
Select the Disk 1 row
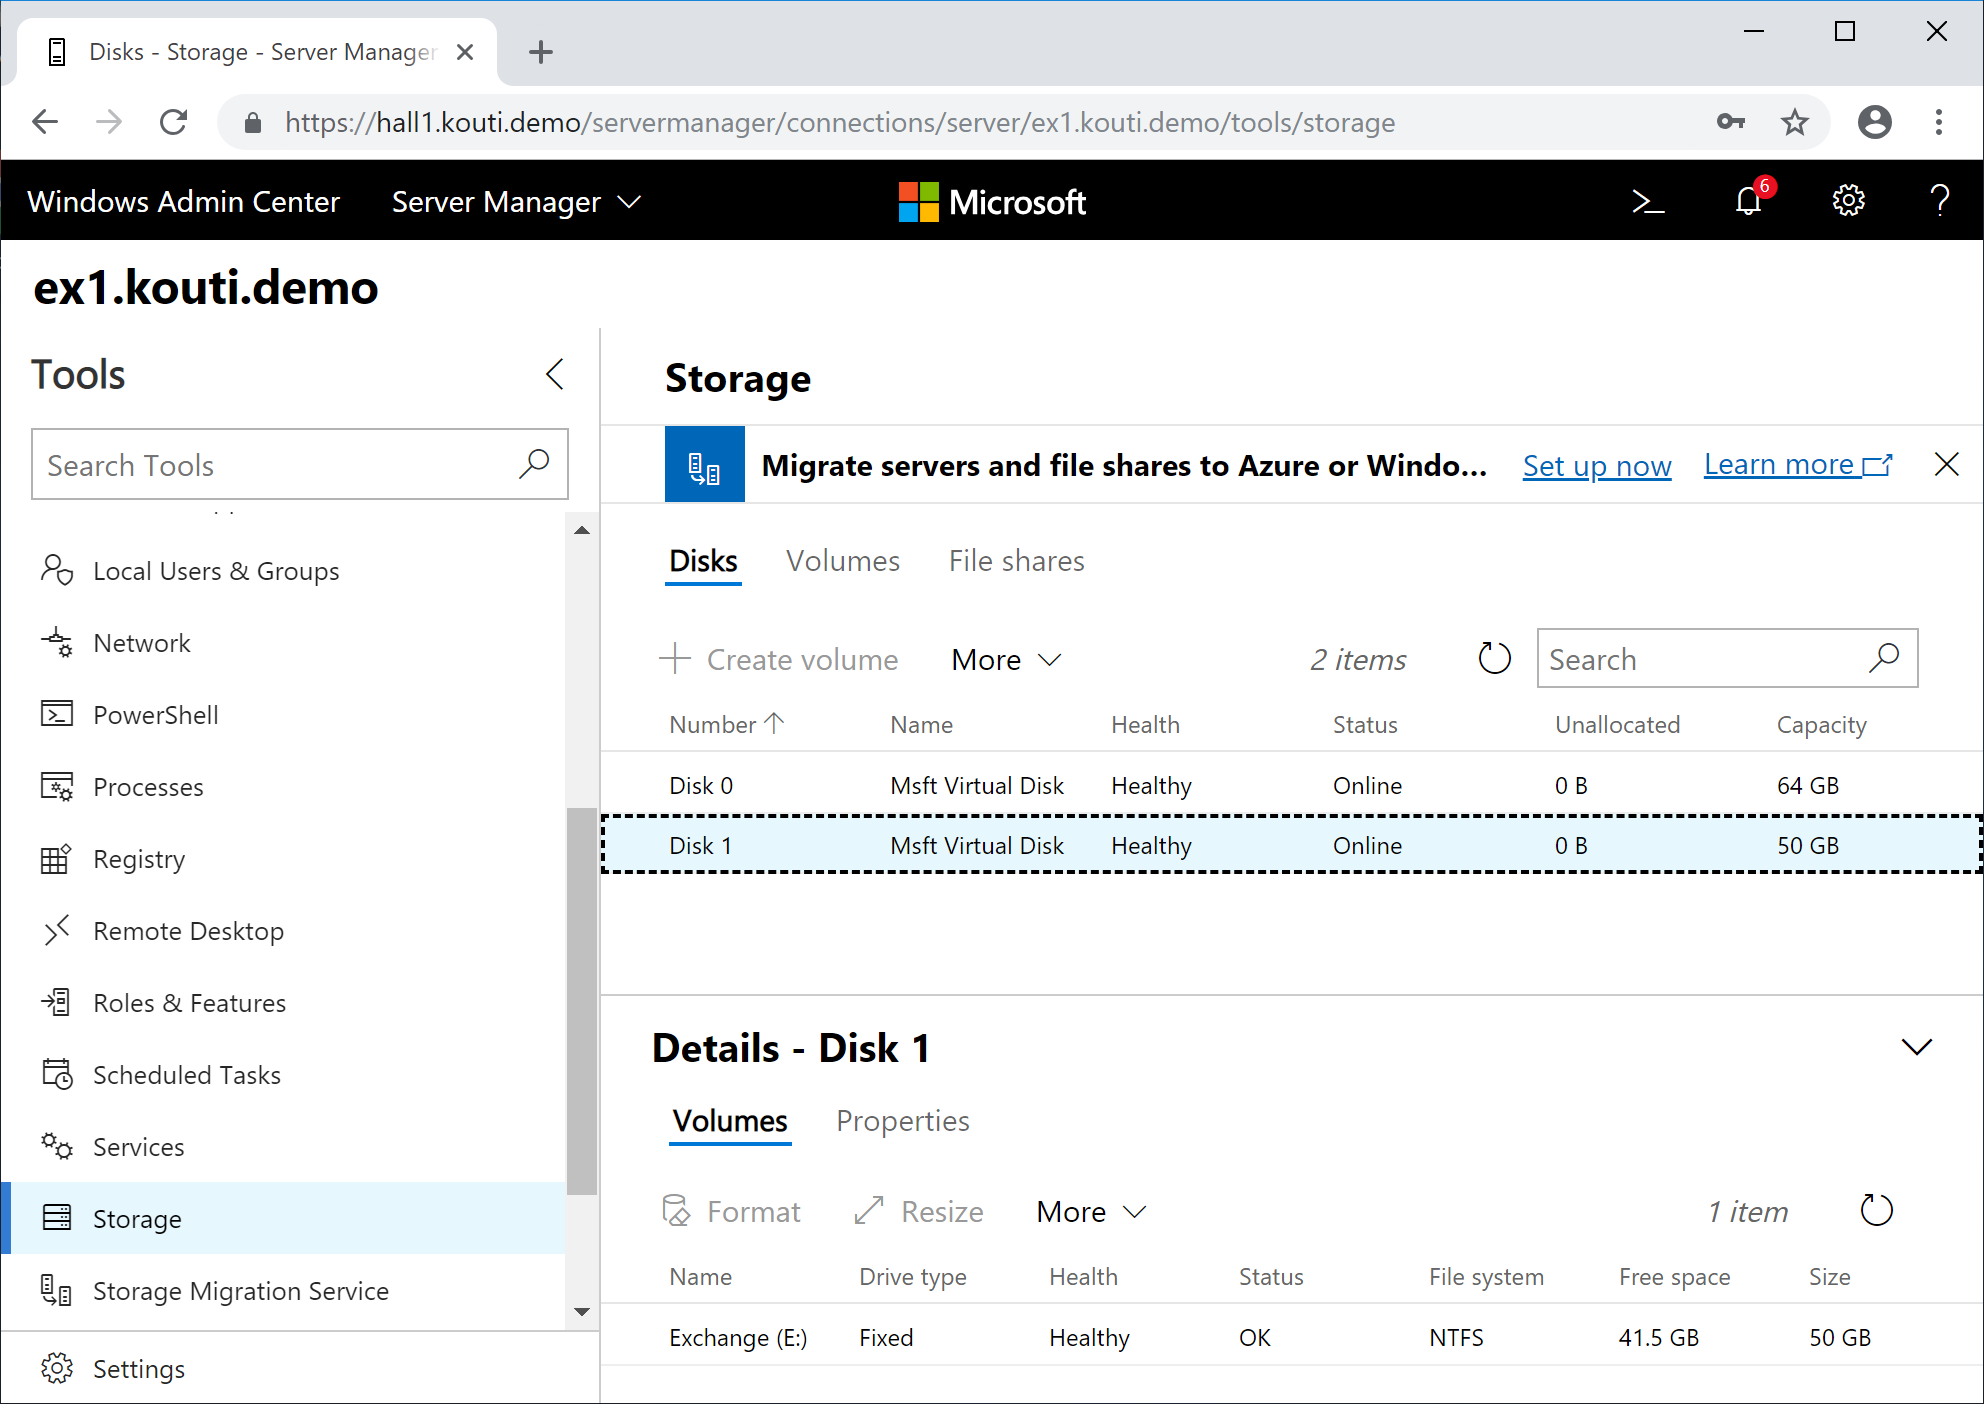(x=1291, y=845)
